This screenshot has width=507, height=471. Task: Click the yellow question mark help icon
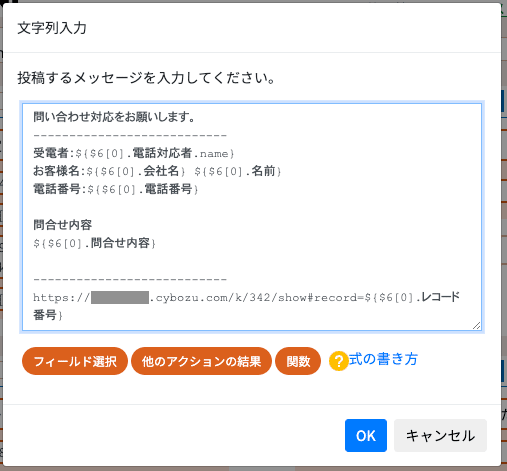coord(338,361)
